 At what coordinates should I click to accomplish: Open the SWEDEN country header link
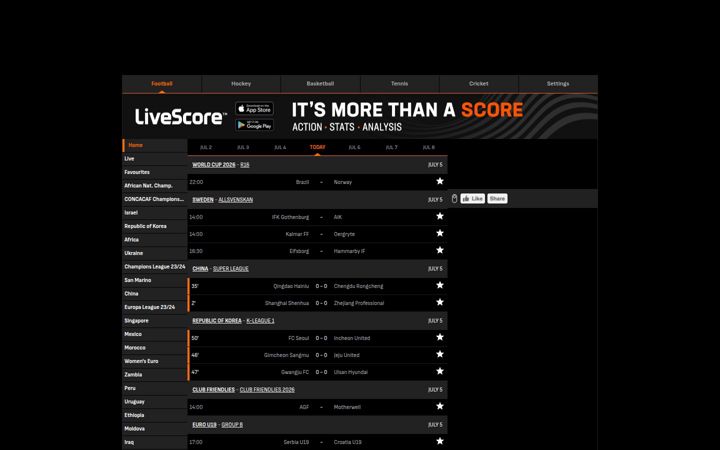(x=203, y=200)
